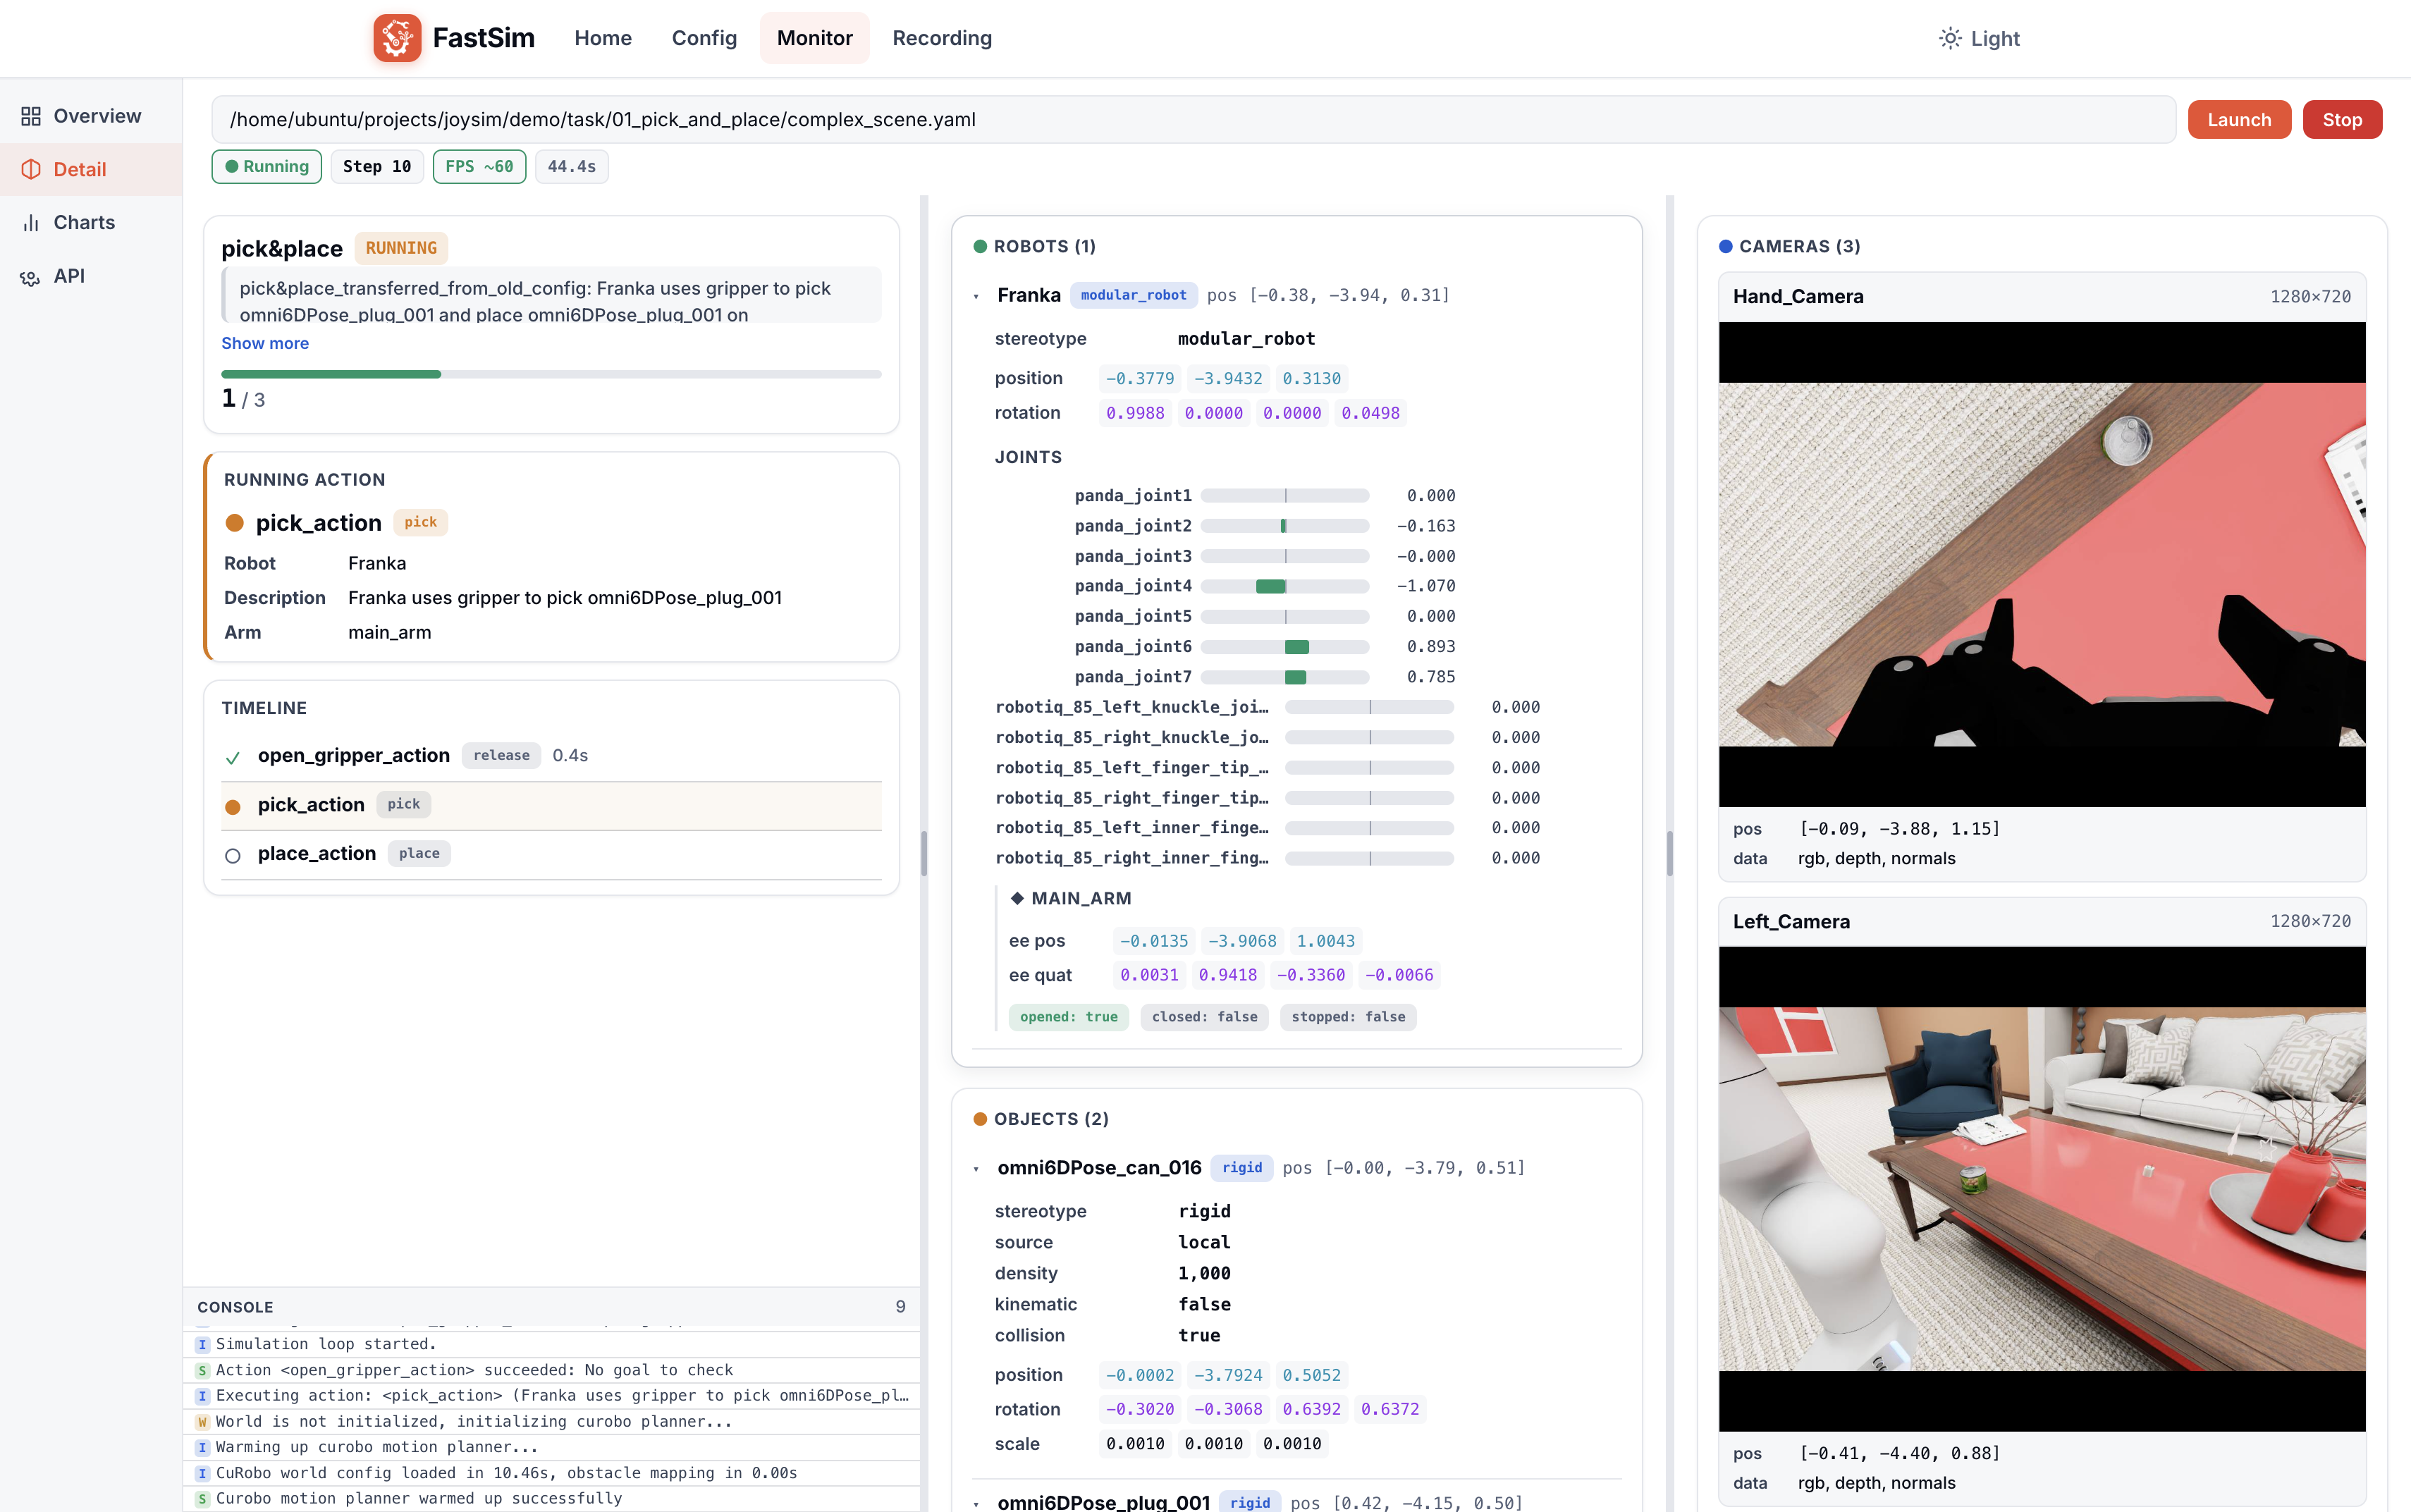Viewport: 2411px width, 1512px height.
Task: Click the Running status badge
Action: (x=267, y=166)
